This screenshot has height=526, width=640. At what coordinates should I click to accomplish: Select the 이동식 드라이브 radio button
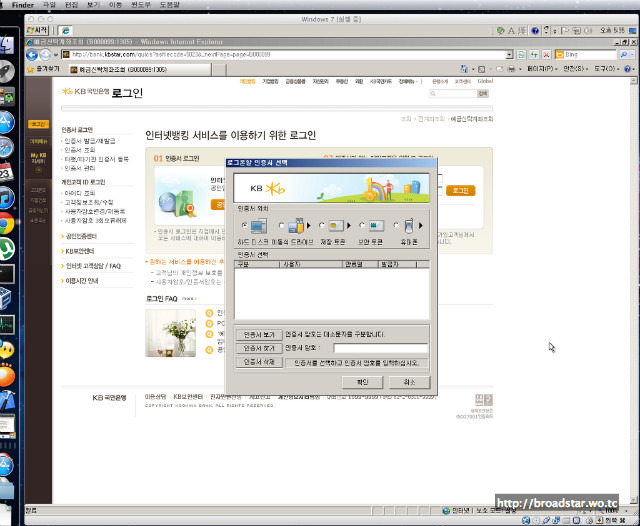click(x=281, y=225)
